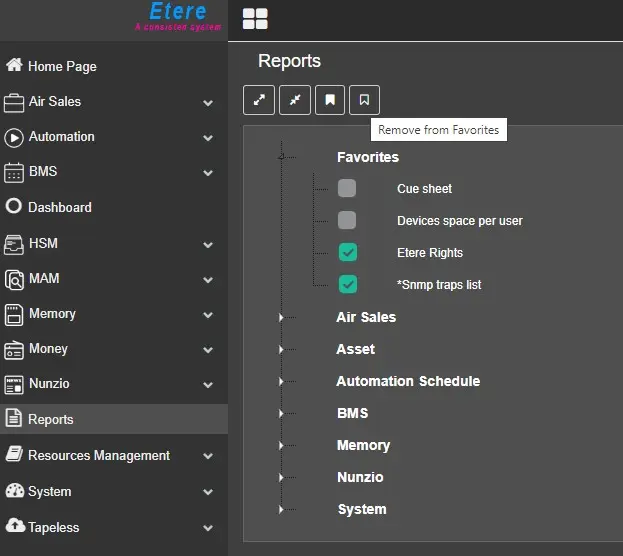The height and width of the screenshot is (556, 623).
Task: Collapse the Favorites tree node
Action: (281, 157)
